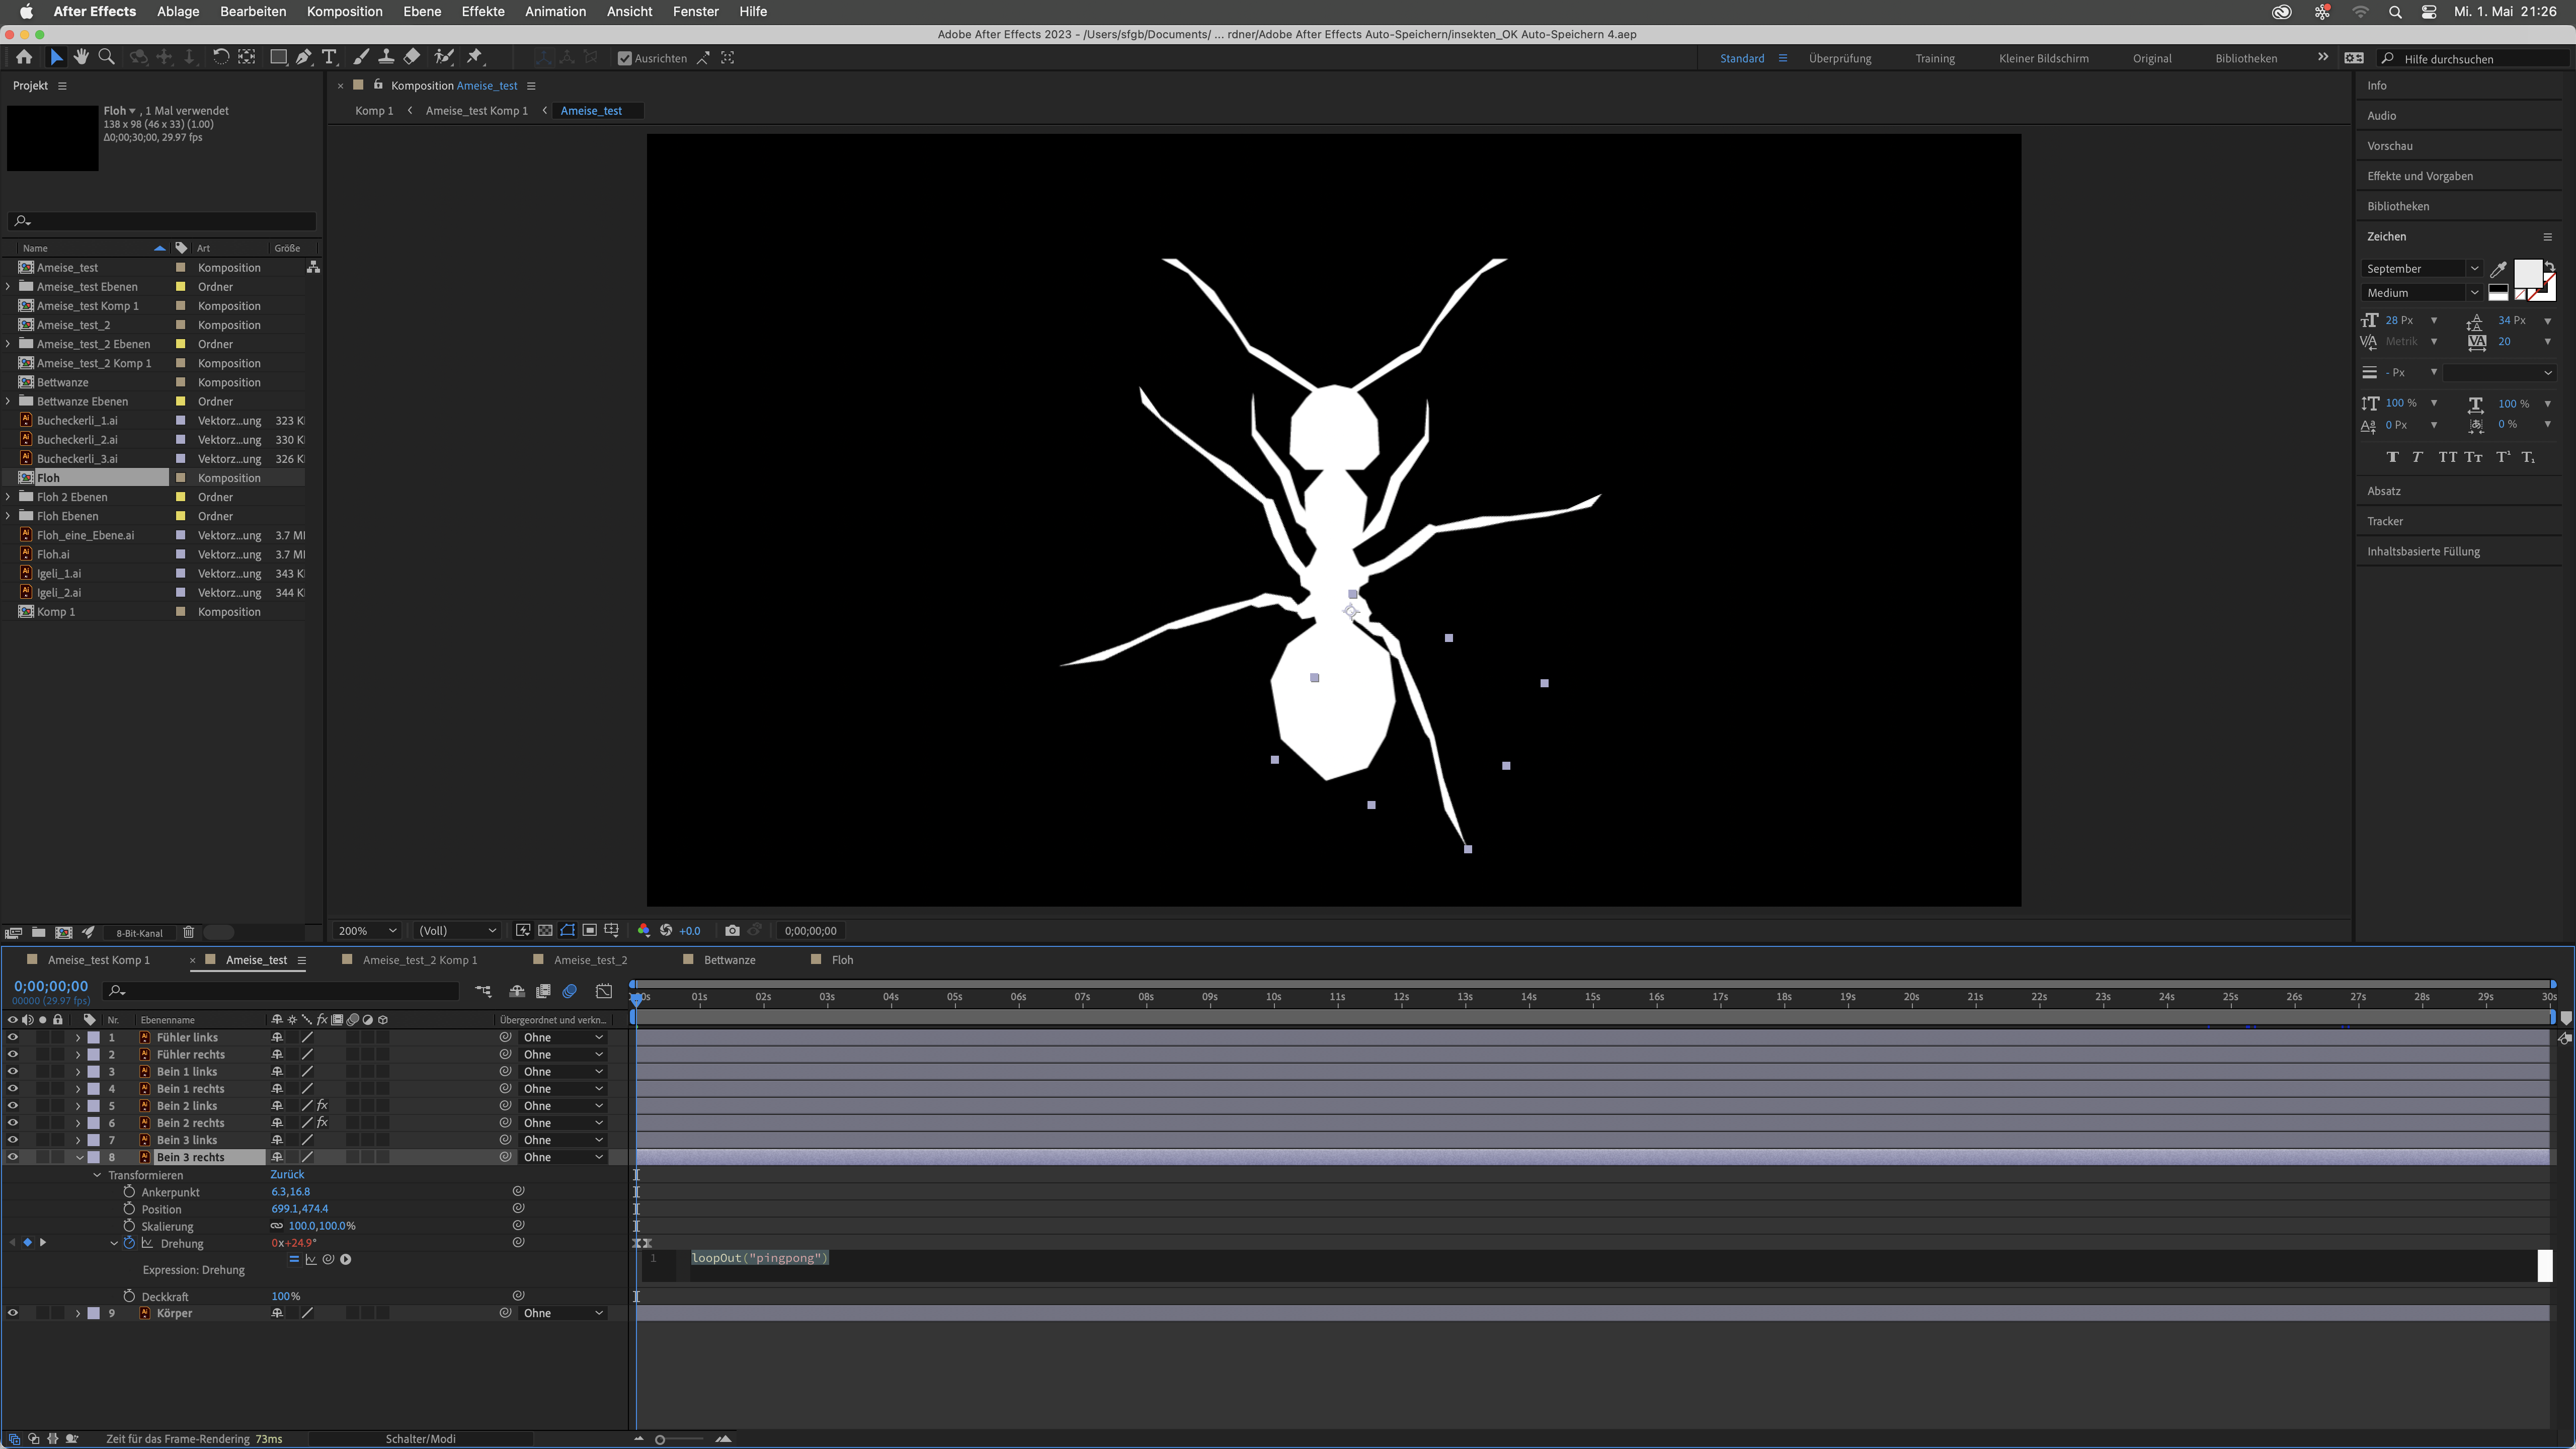Open the Tracker panel
This screenshot has height=1449, width=2576.
2385,521
